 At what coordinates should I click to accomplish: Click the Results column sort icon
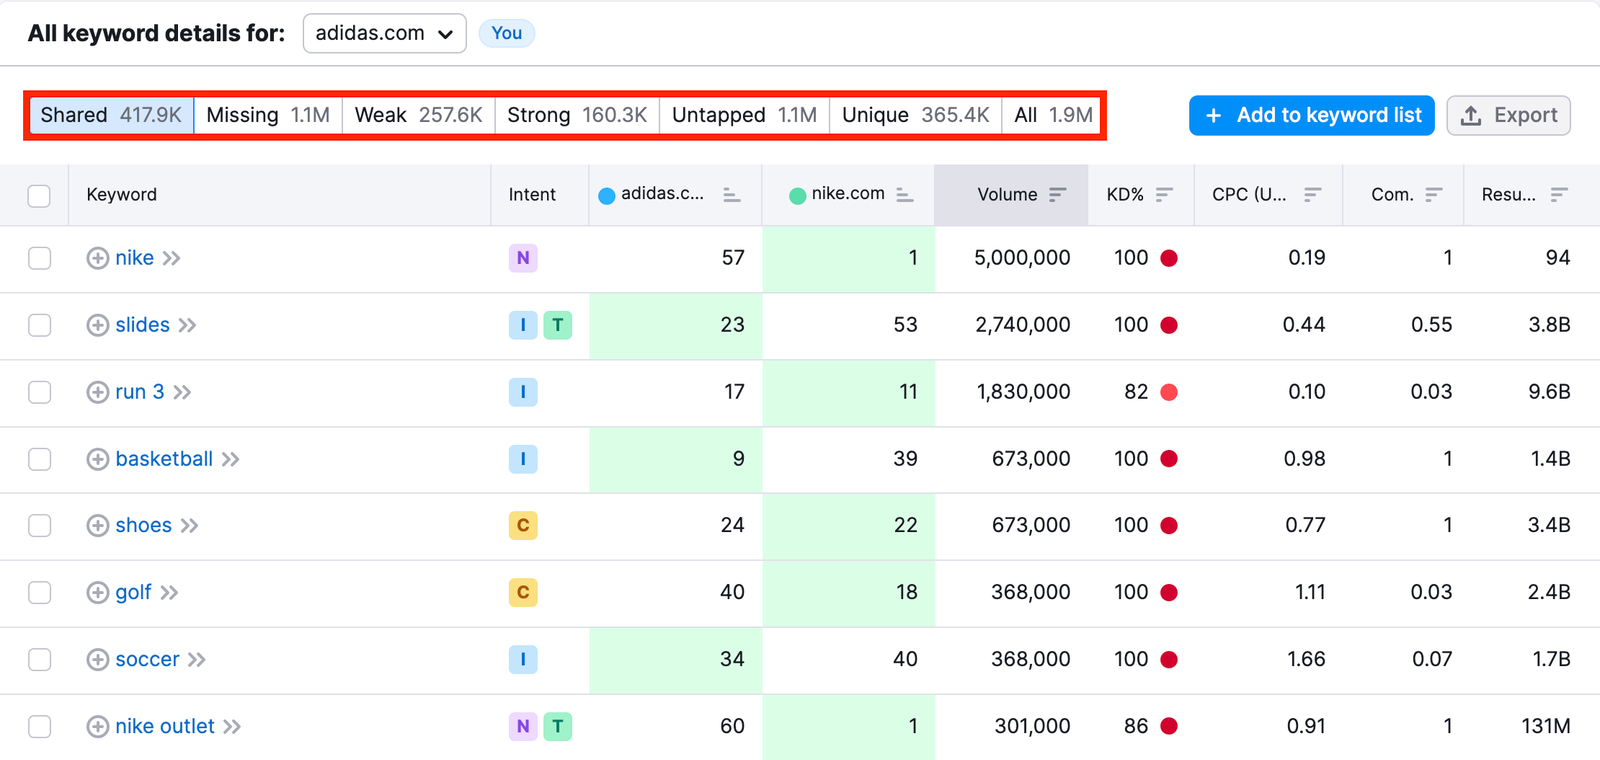(x=1559, y=195)
